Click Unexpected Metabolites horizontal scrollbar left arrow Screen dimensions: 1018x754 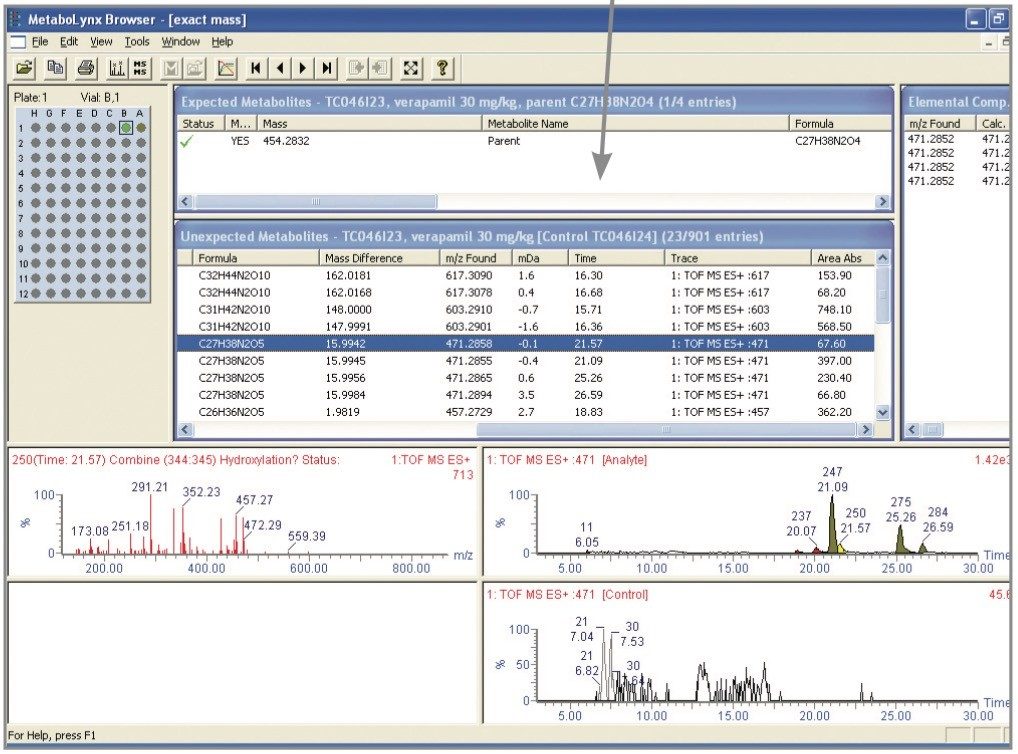click(x=185, y=429)
